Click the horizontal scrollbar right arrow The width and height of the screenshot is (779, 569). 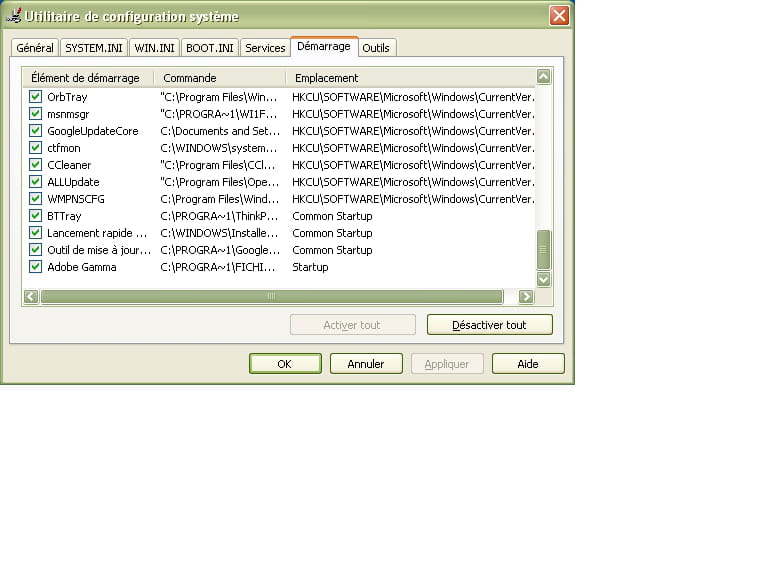(526, 297)
